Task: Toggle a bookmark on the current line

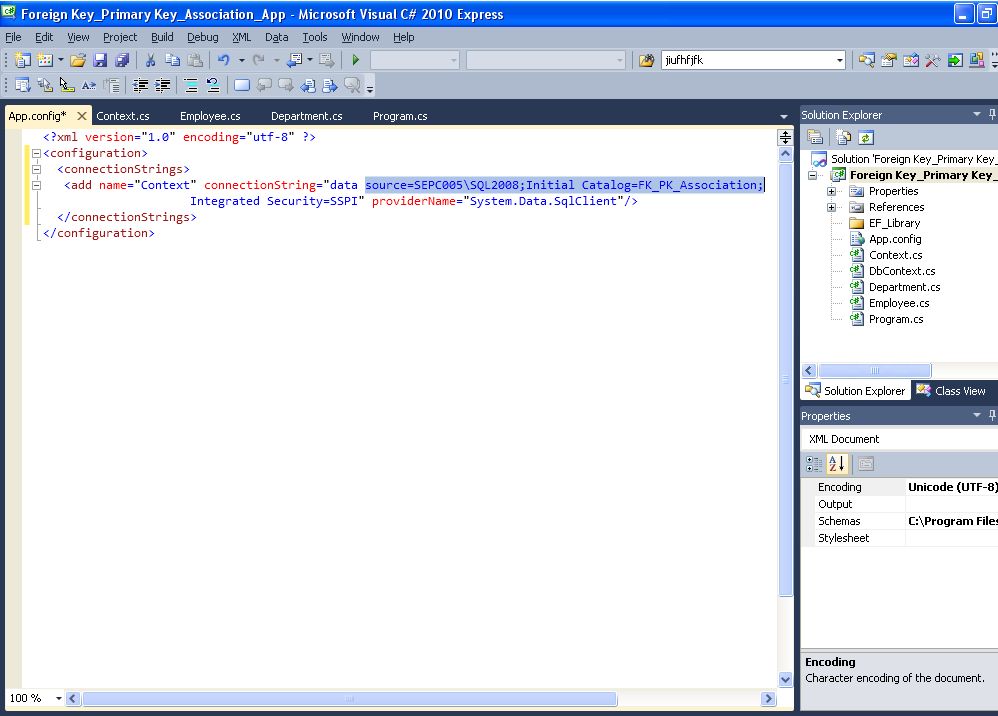Action: point(242,85)
